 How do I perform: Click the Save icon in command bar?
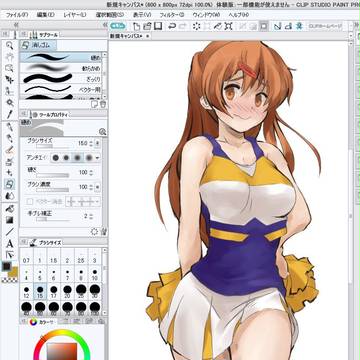(158, 26)
